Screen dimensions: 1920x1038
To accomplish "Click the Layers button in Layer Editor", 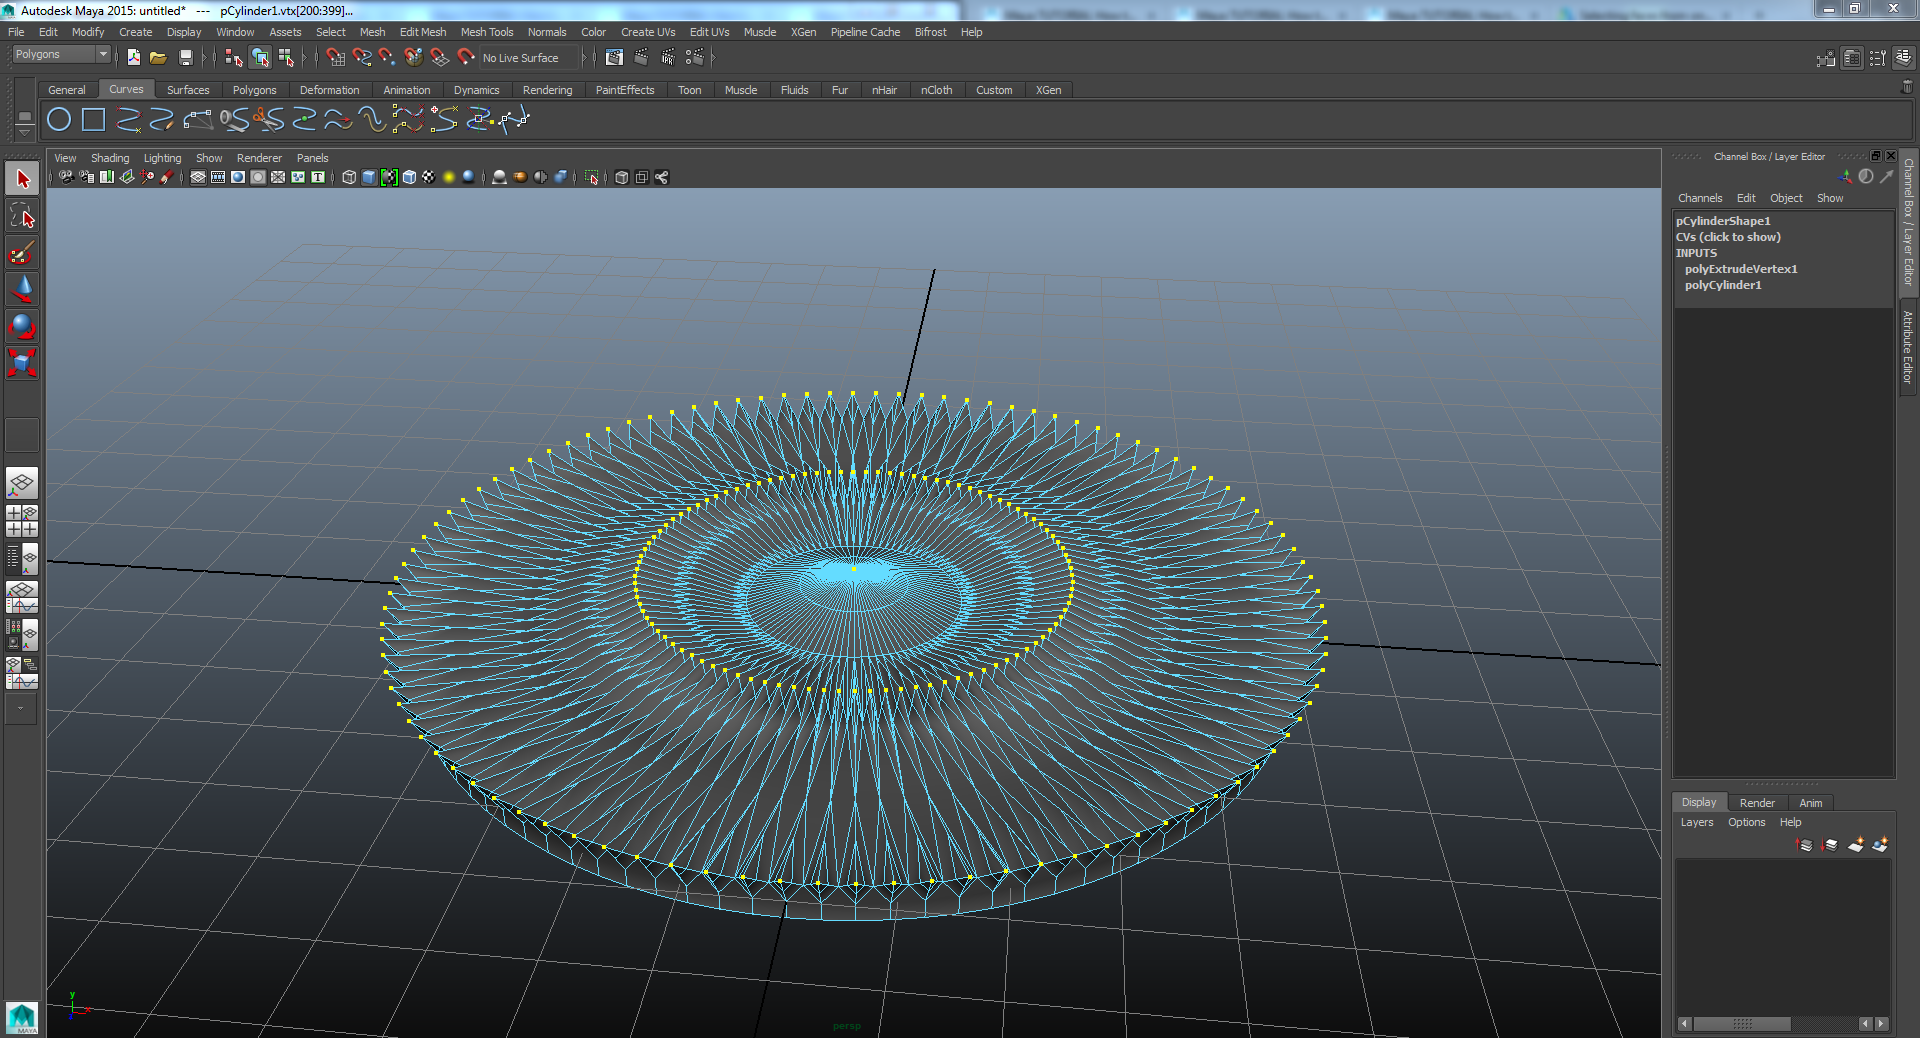I will [1697, 822].
